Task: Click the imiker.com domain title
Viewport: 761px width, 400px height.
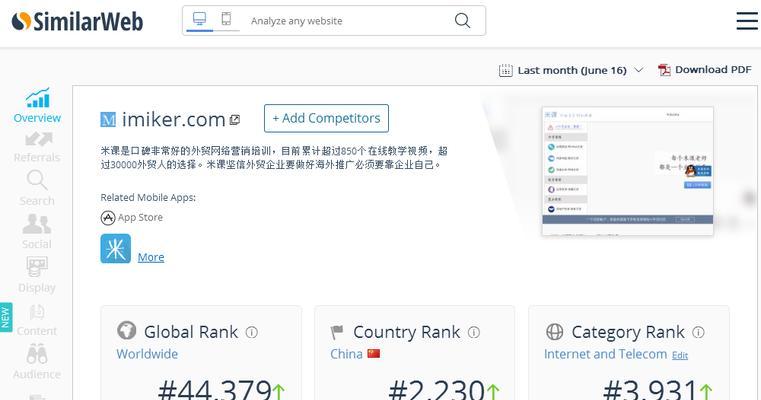Action: (x=173, y=119)
